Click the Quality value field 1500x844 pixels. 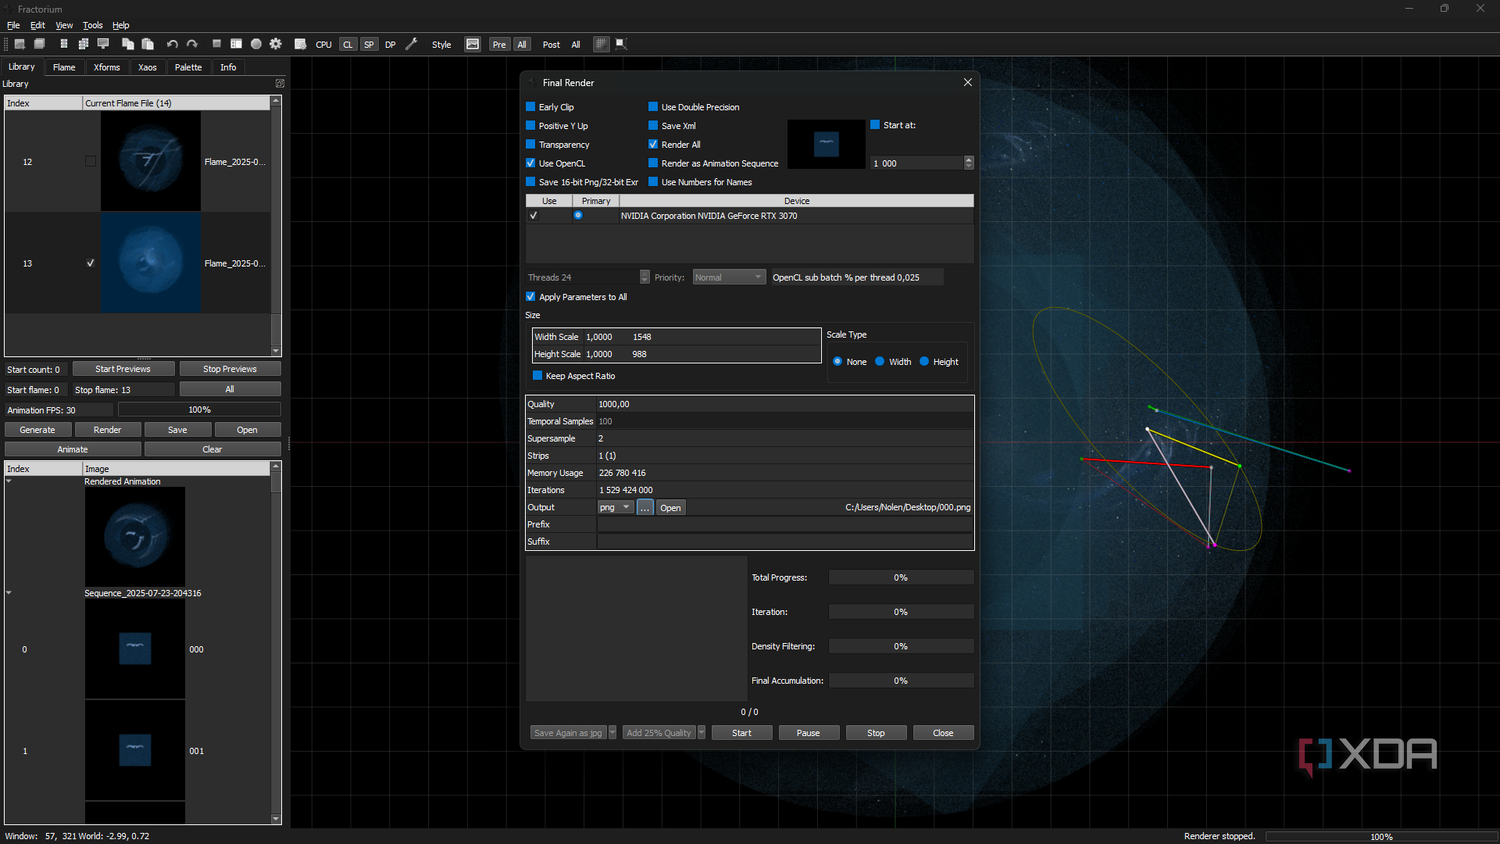[785, 404]
